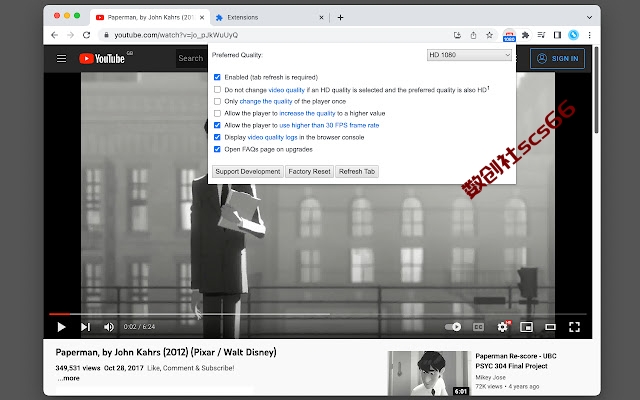The image size is (640, 400).
Task: Go forward using browser forward arrow
Action: point(70,35)
